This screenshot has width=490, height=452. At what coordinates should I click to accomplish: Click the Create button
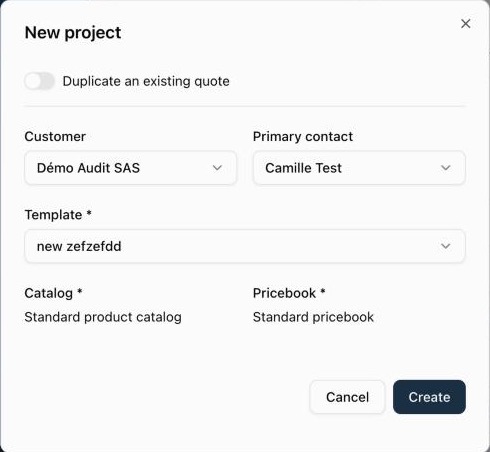(x=429, y=397)
